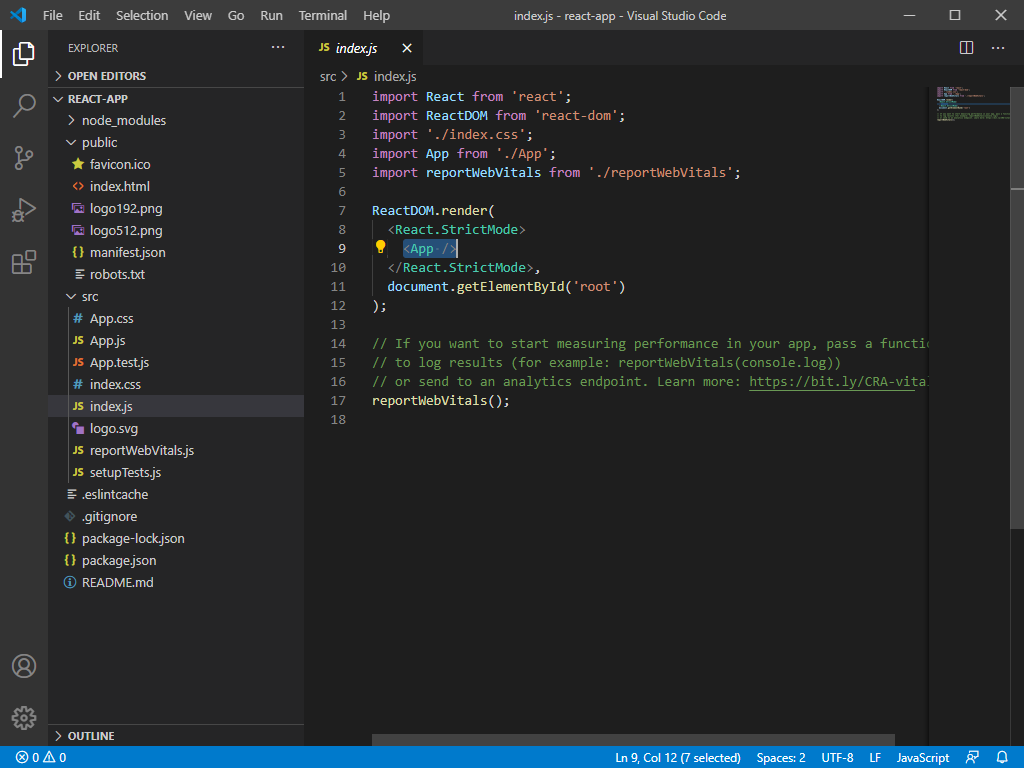Screen dimensions: 1024x768
Task: Open package.json file
Action: tap(176, 560)
